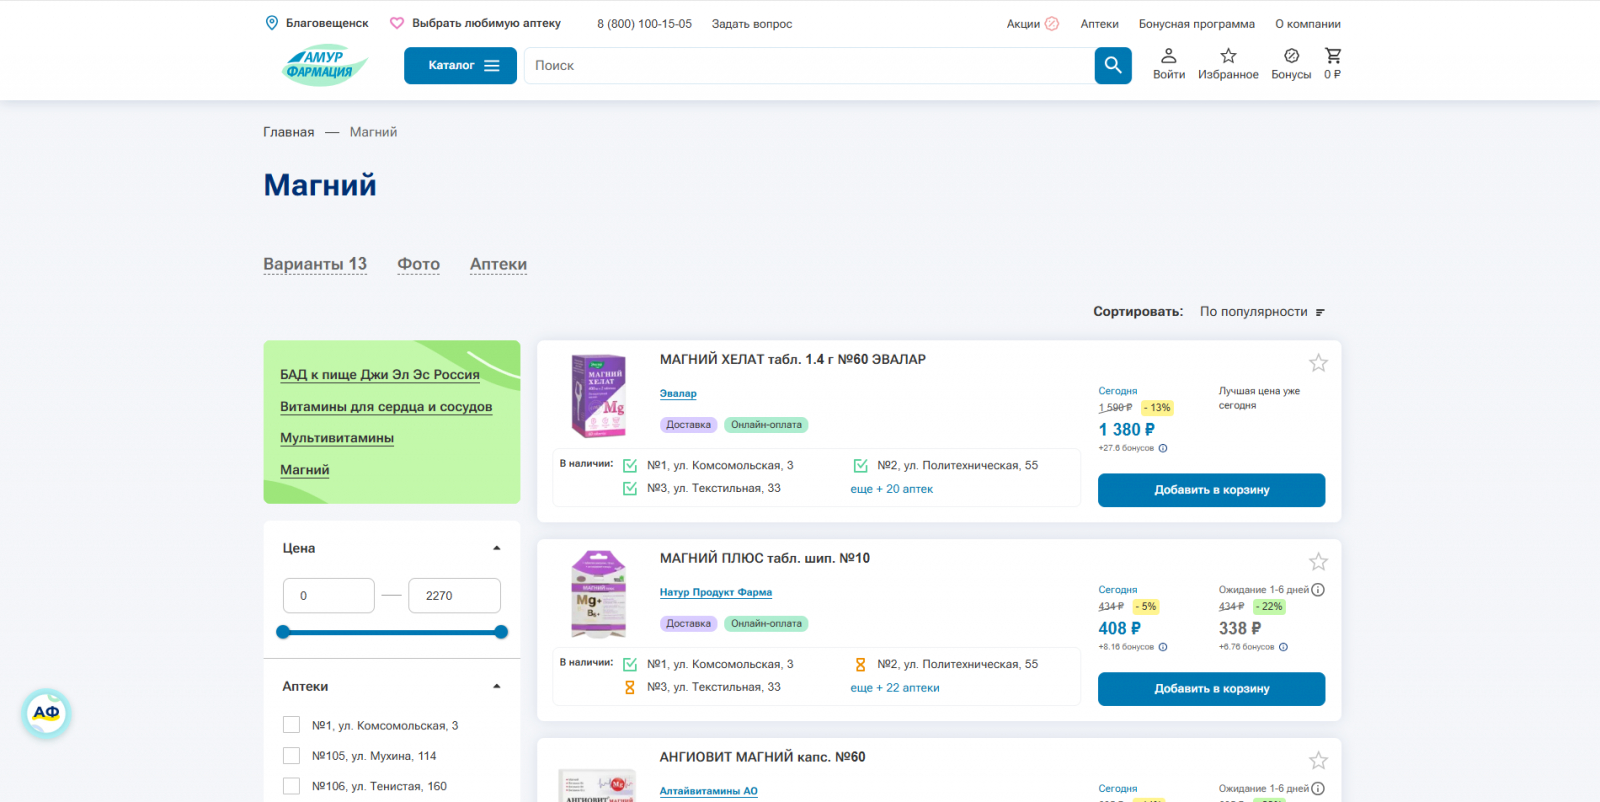Open the Благовещенск city selector
The image size is (1600, 802).
tap(327, 23)
